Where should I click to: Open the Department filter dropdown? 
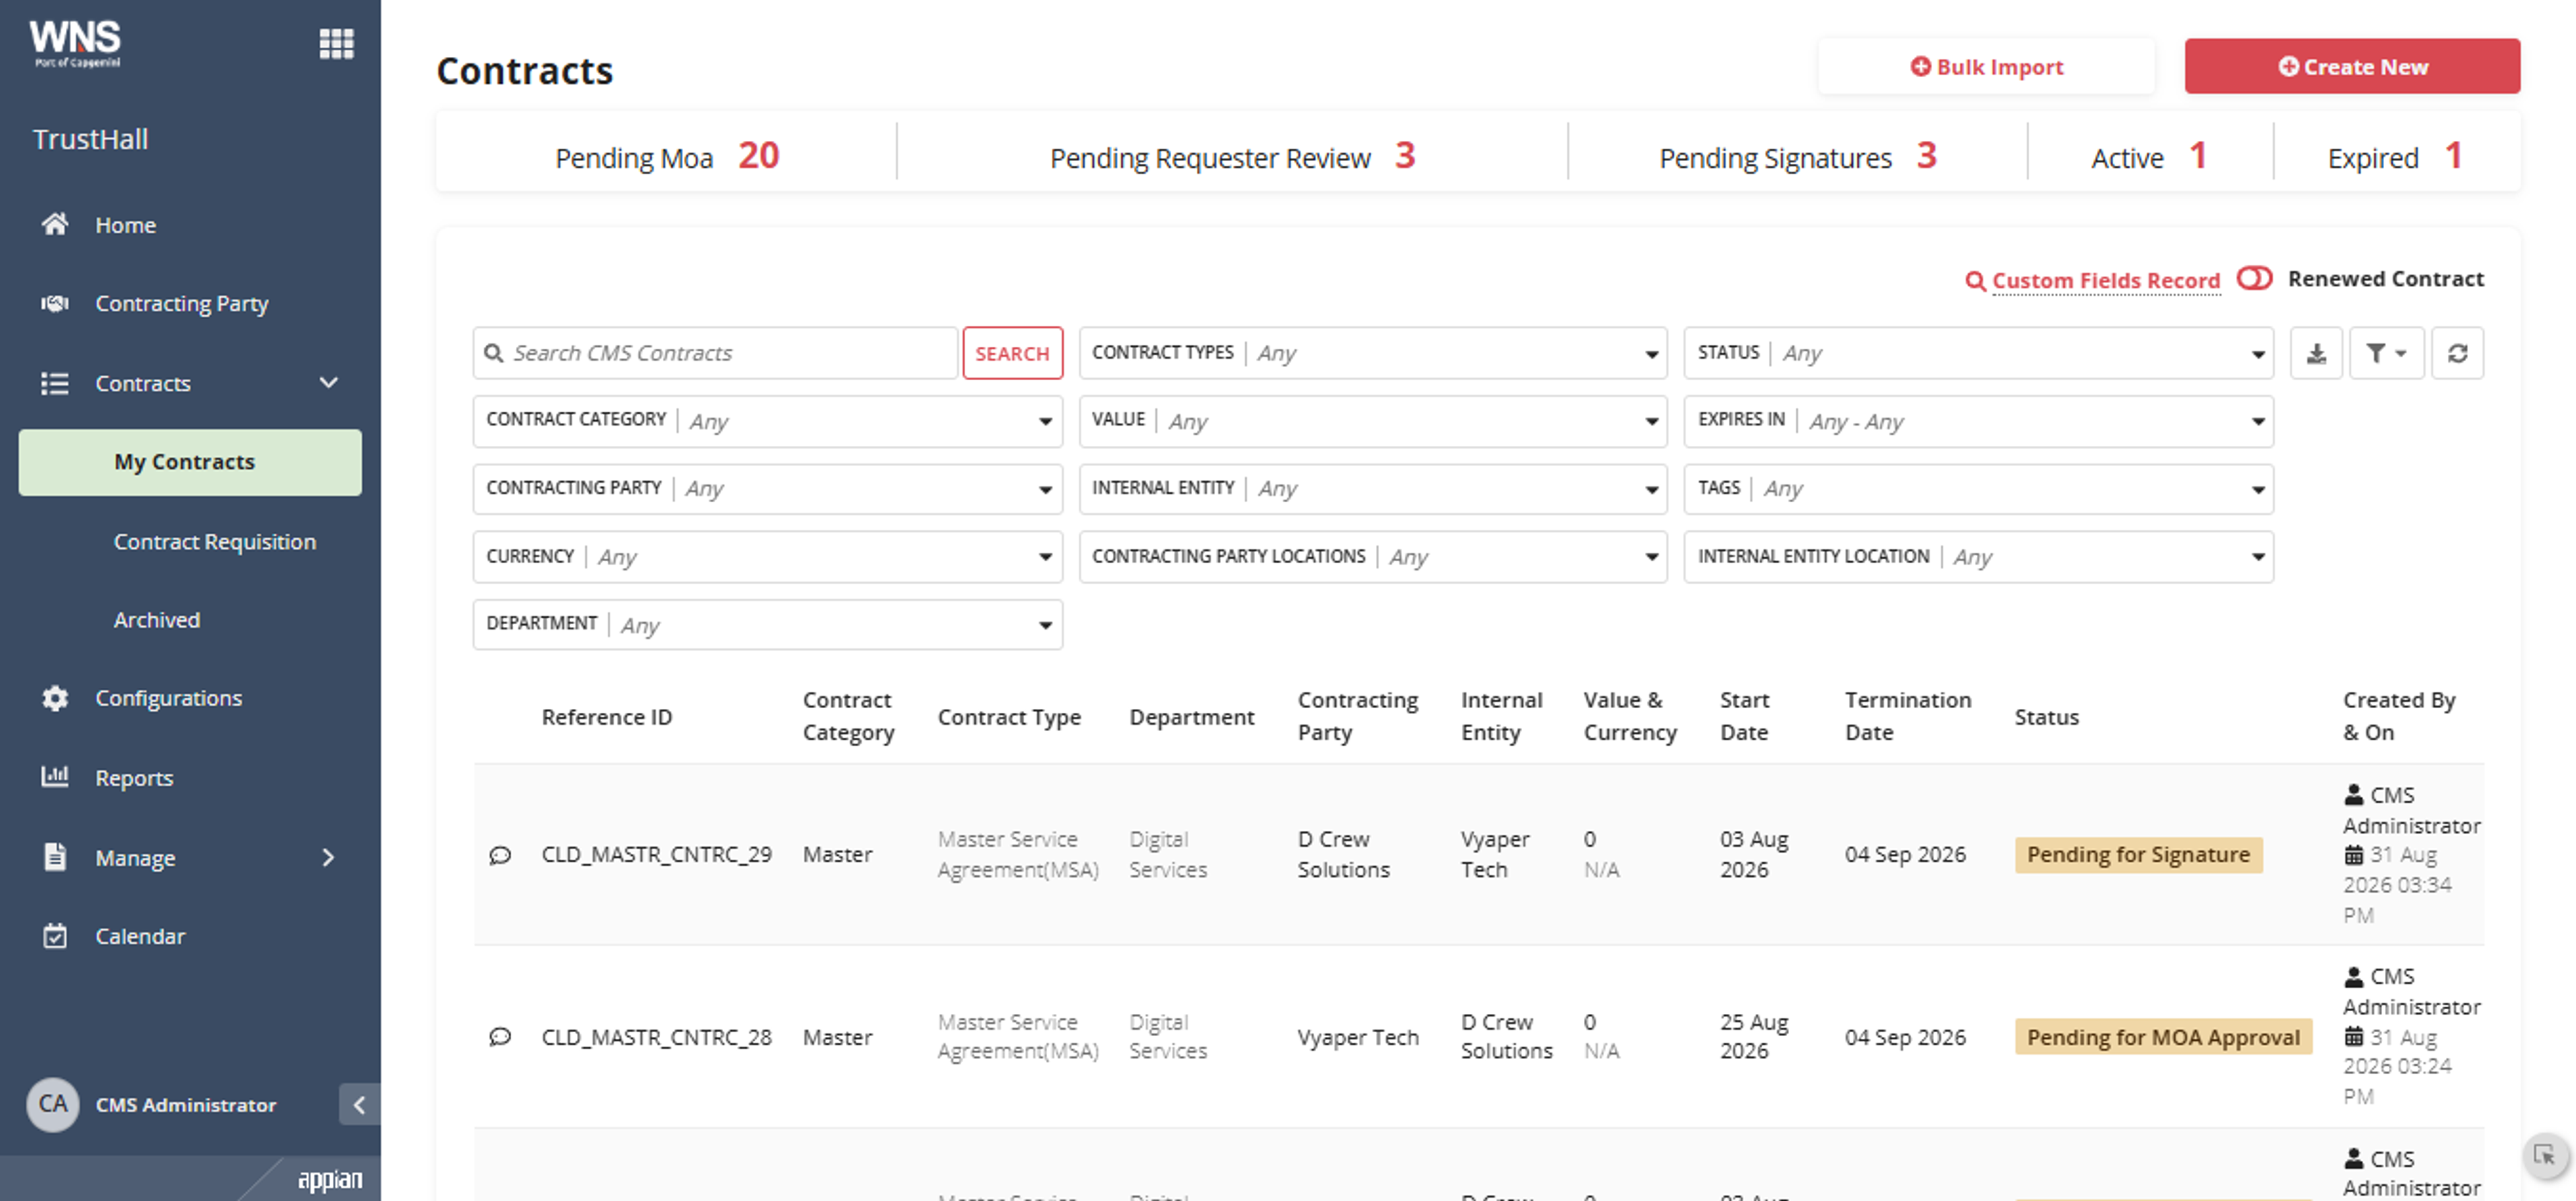point(767,625)
